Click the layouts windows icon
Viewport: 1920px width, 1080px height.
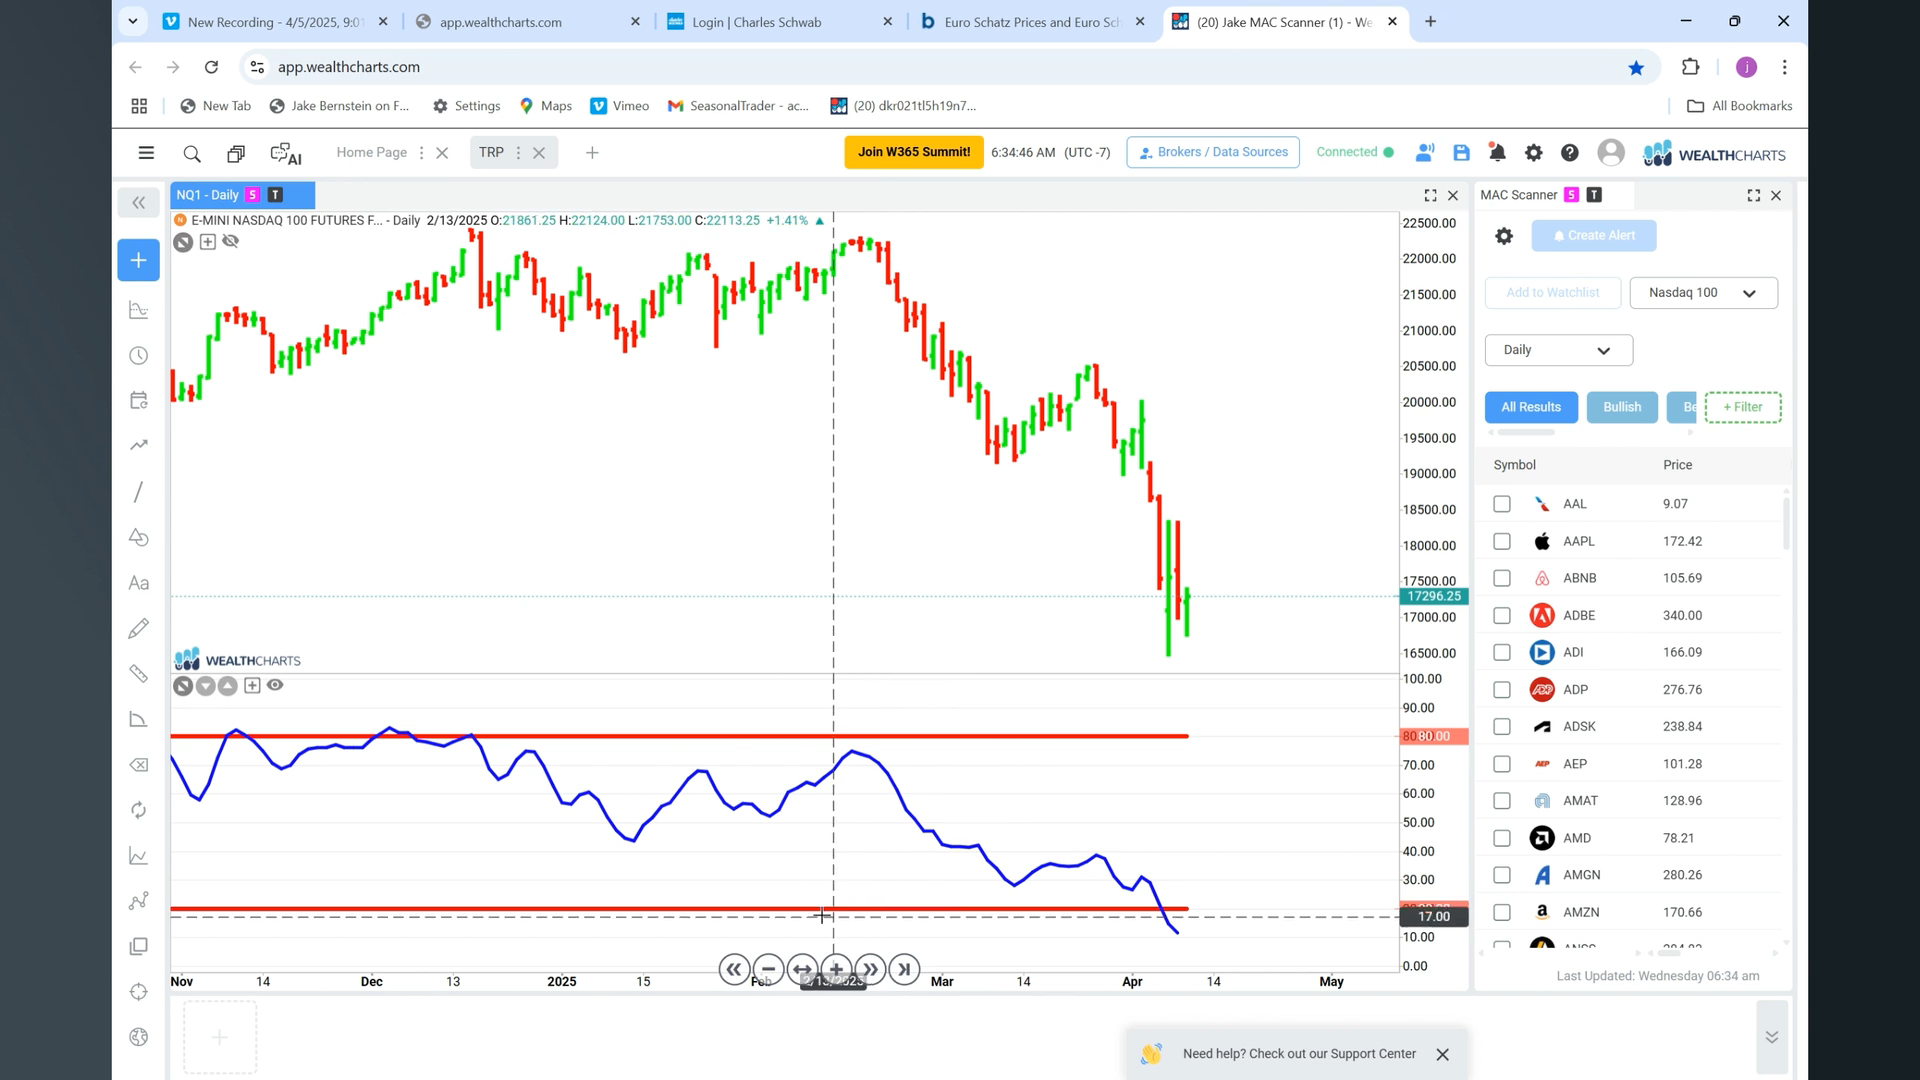pos(236,153)
